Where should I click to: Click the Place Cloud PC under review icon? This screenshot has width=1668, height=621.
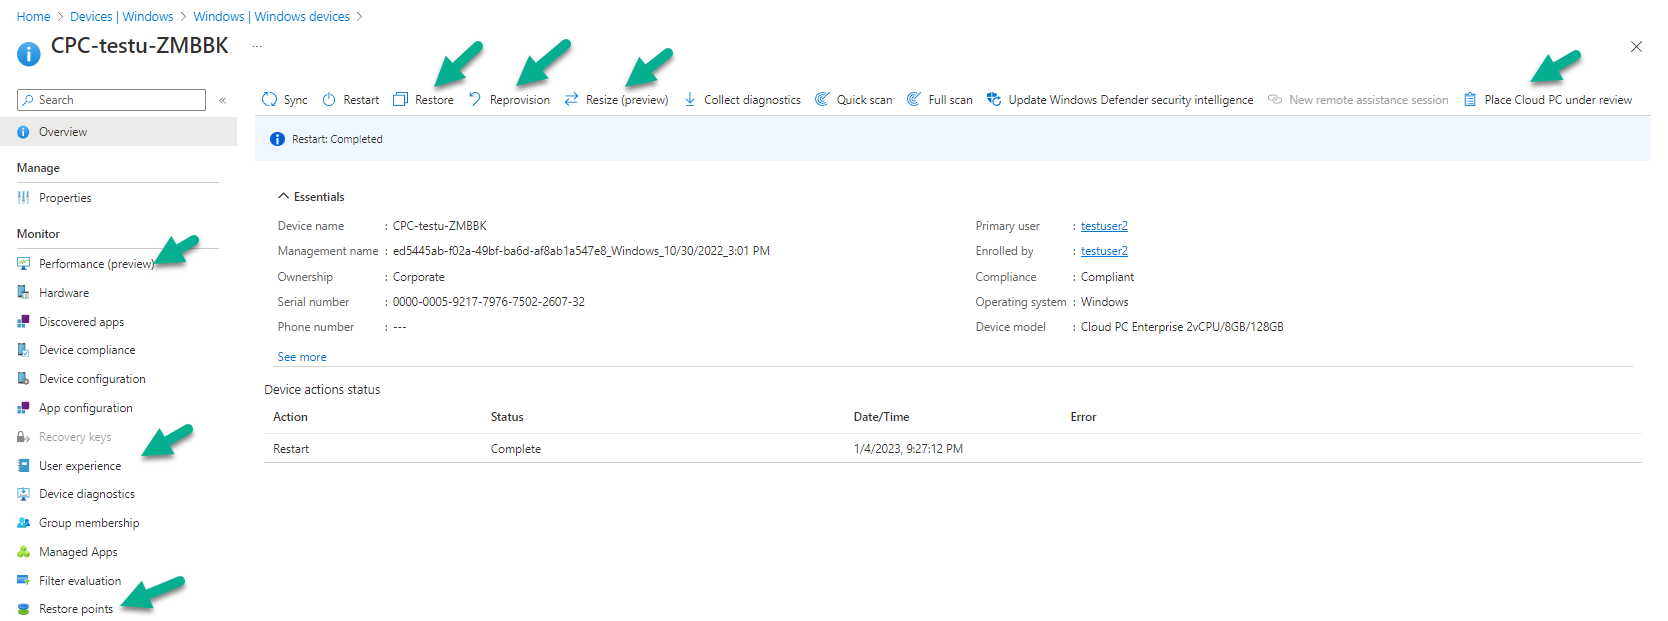click(x=1470, y=99)
